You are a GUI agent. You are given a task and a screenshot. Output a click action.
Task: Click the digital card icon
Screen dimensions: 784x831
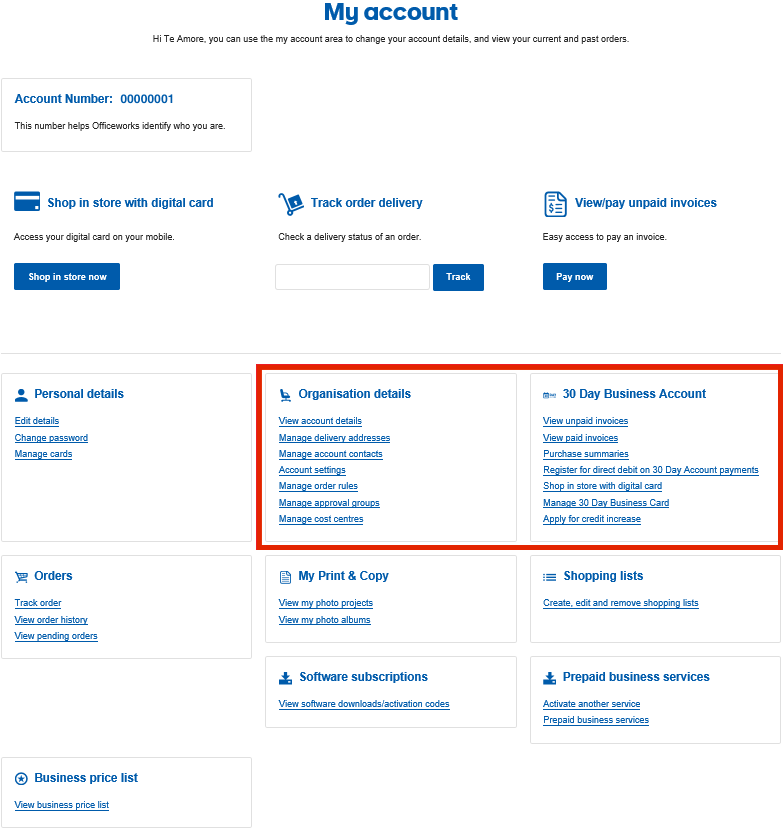pos(27,202)
